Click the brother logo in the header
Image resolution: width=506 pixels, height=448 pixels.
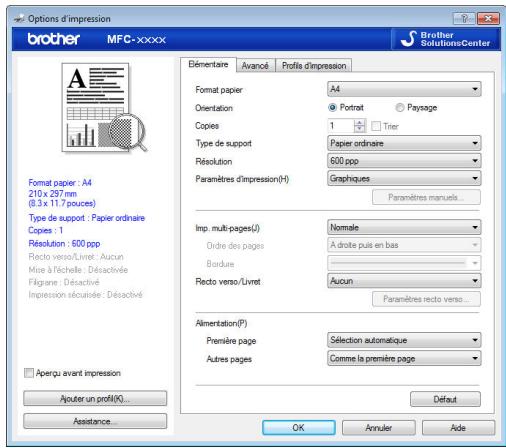[54, 39]
